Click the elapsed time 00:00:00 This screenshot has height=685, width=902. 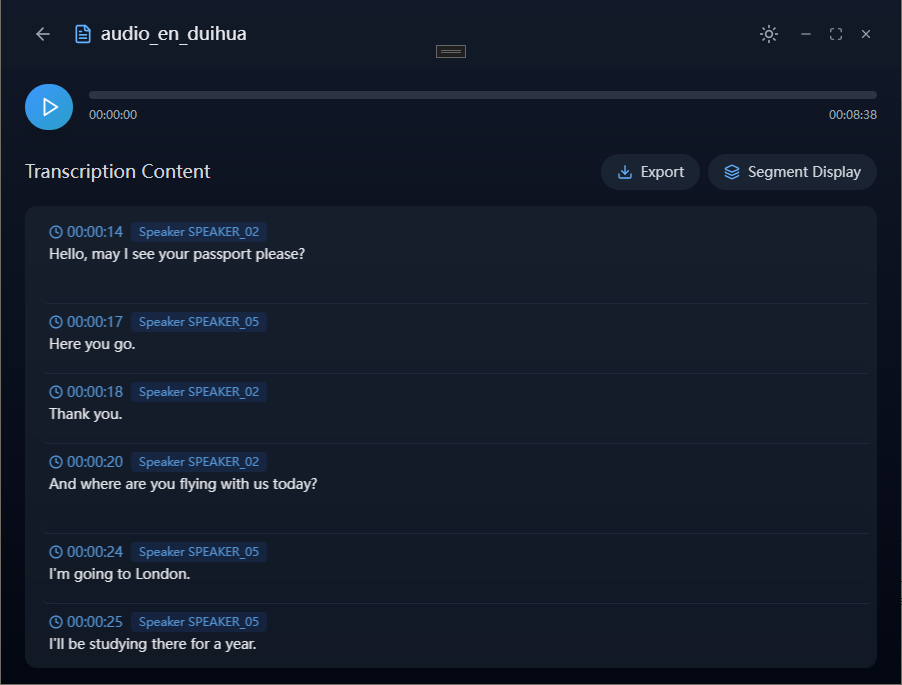pyautogui.click(x=113, y=115)
